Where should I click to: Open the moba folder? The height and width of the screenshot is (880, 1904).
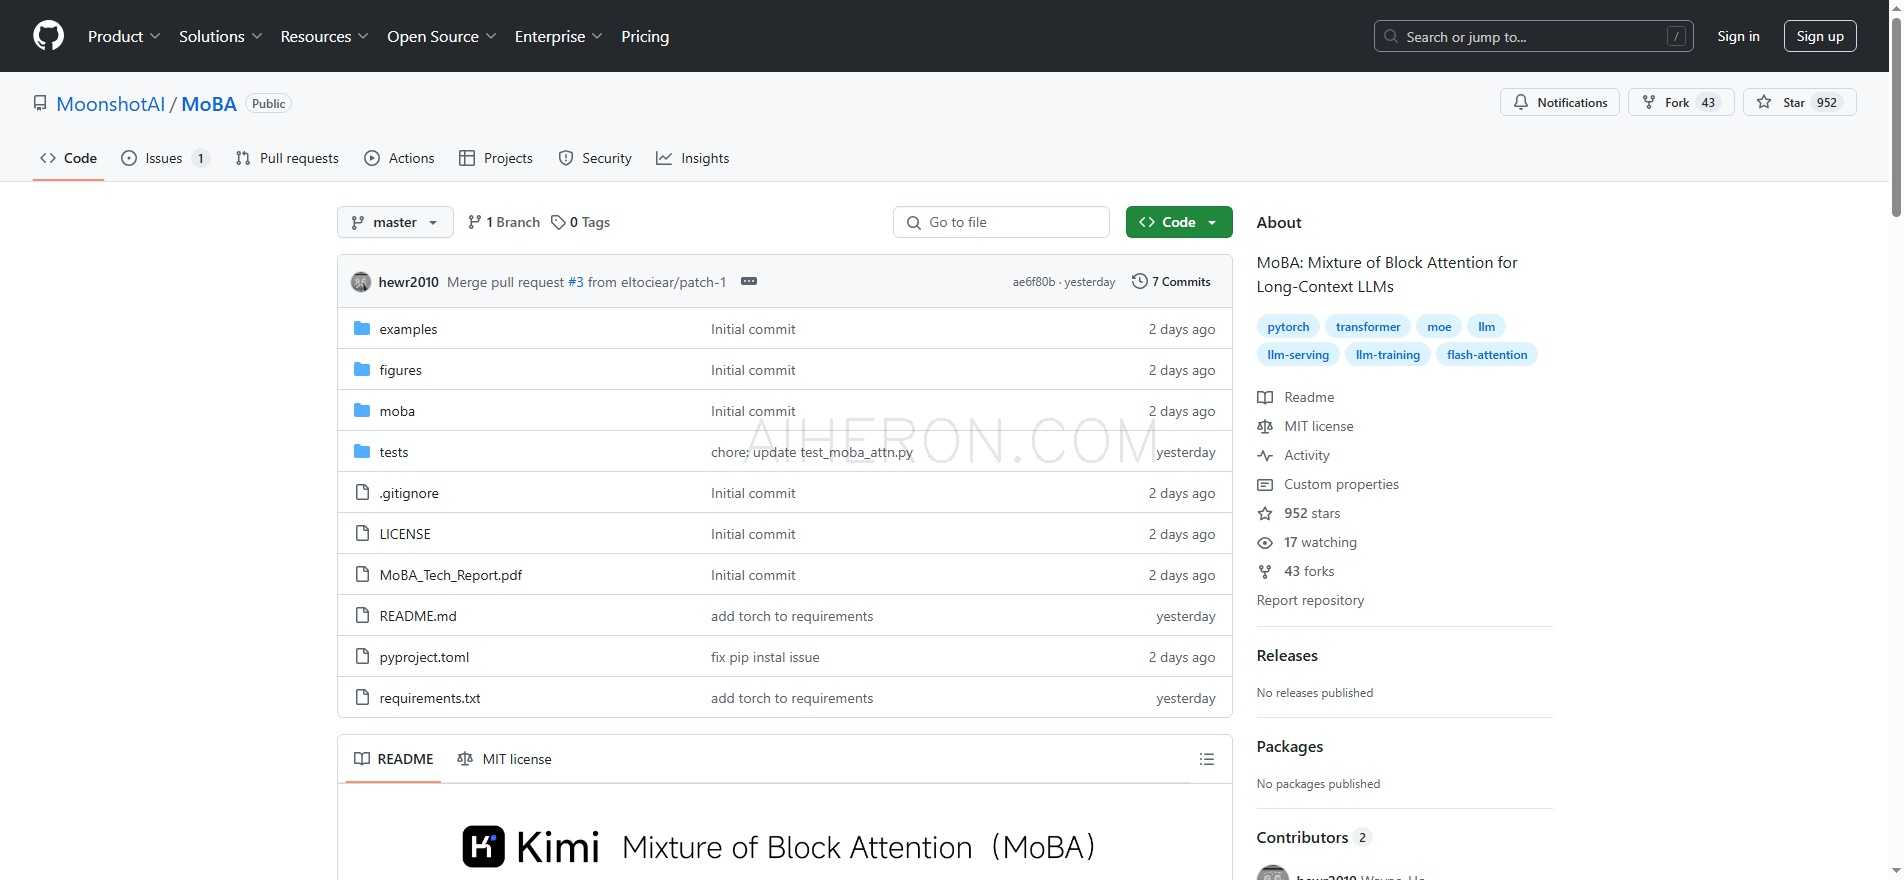tap(397, 411)
